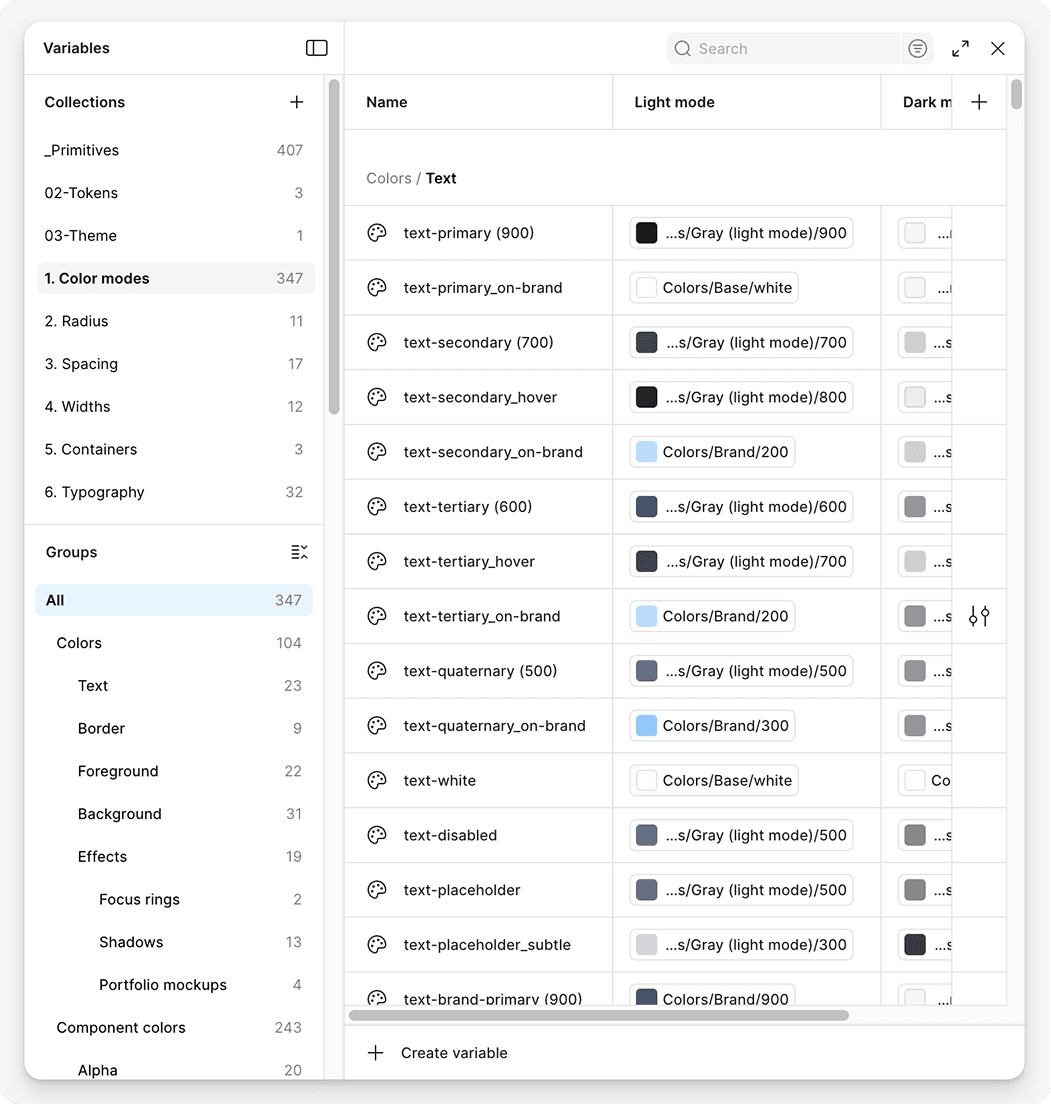Viewport: 1051px width, 1104px height.
Task: Open the search filter options icon
Action: coord(917,48)
